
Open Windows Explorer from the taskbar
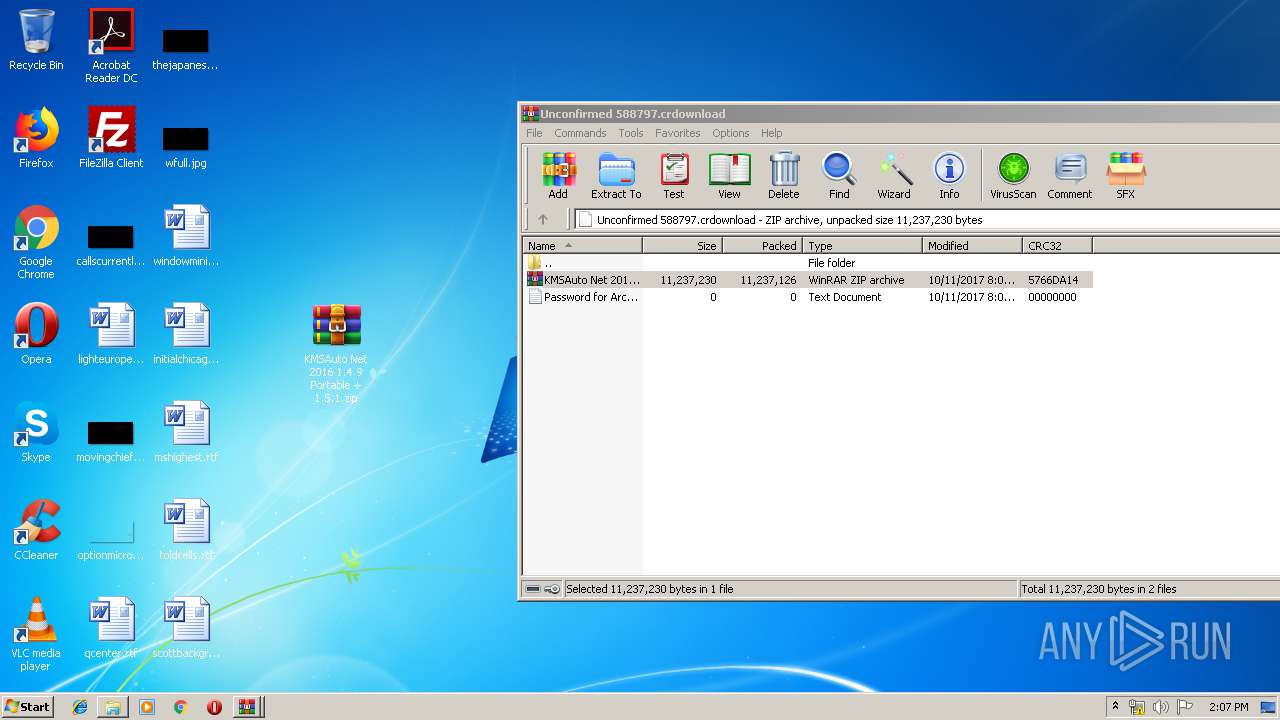(x=113, y=707)
